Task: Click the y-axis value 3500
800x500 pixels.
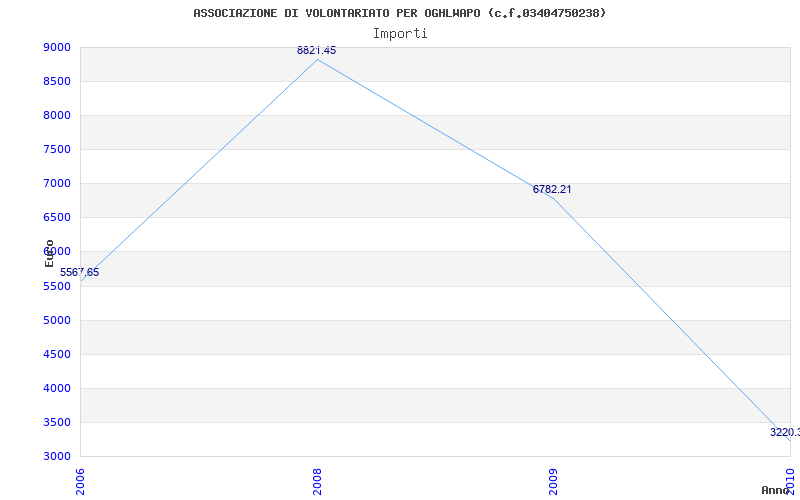Action: point(58,422)
